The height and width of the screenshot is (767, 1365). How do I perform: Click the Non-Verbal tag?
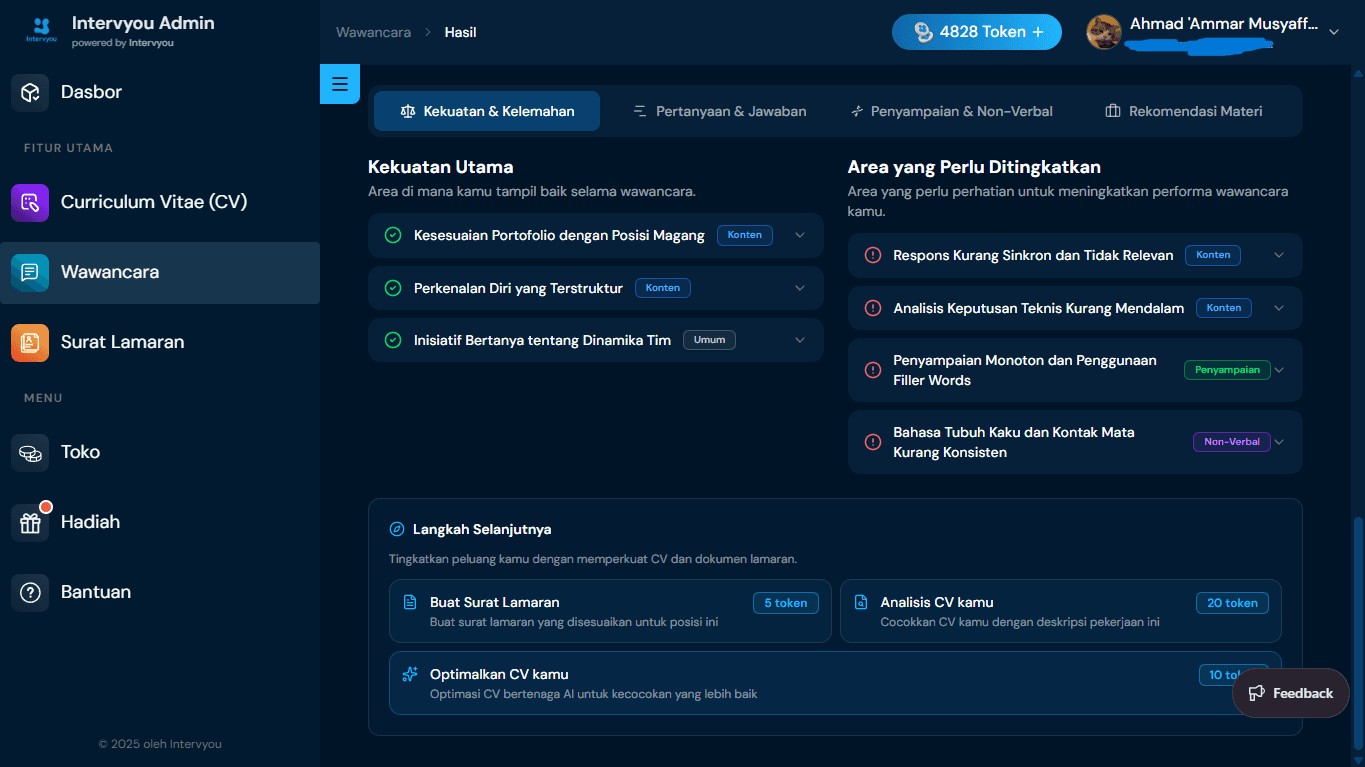(1232, 442)
